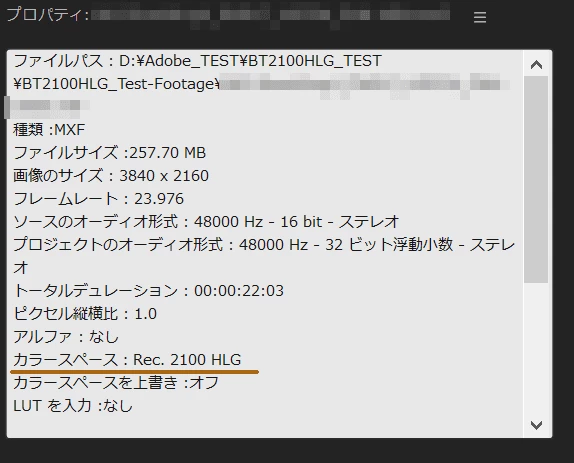574x463 pixels.
Task: Click the フレームレート 23.976 line
Action: tap(98, 199)
